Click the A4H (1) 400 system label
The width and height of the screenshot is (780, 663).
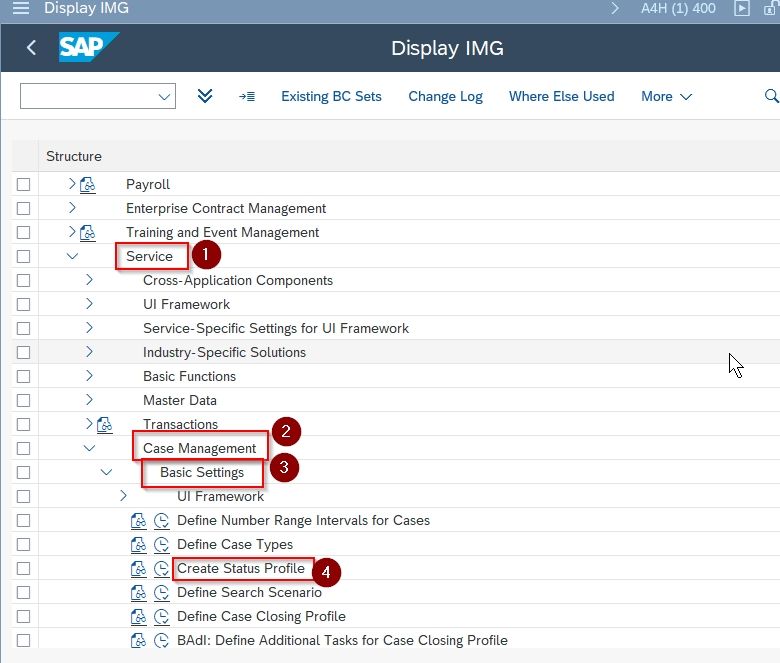678,8
